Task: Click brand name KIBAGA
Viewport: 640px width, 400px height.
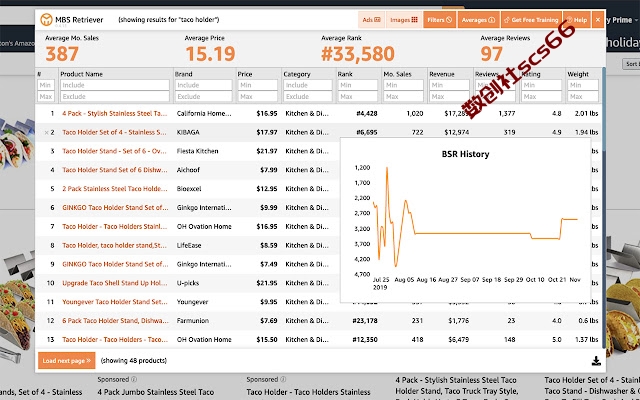Action: pos(188,132)
